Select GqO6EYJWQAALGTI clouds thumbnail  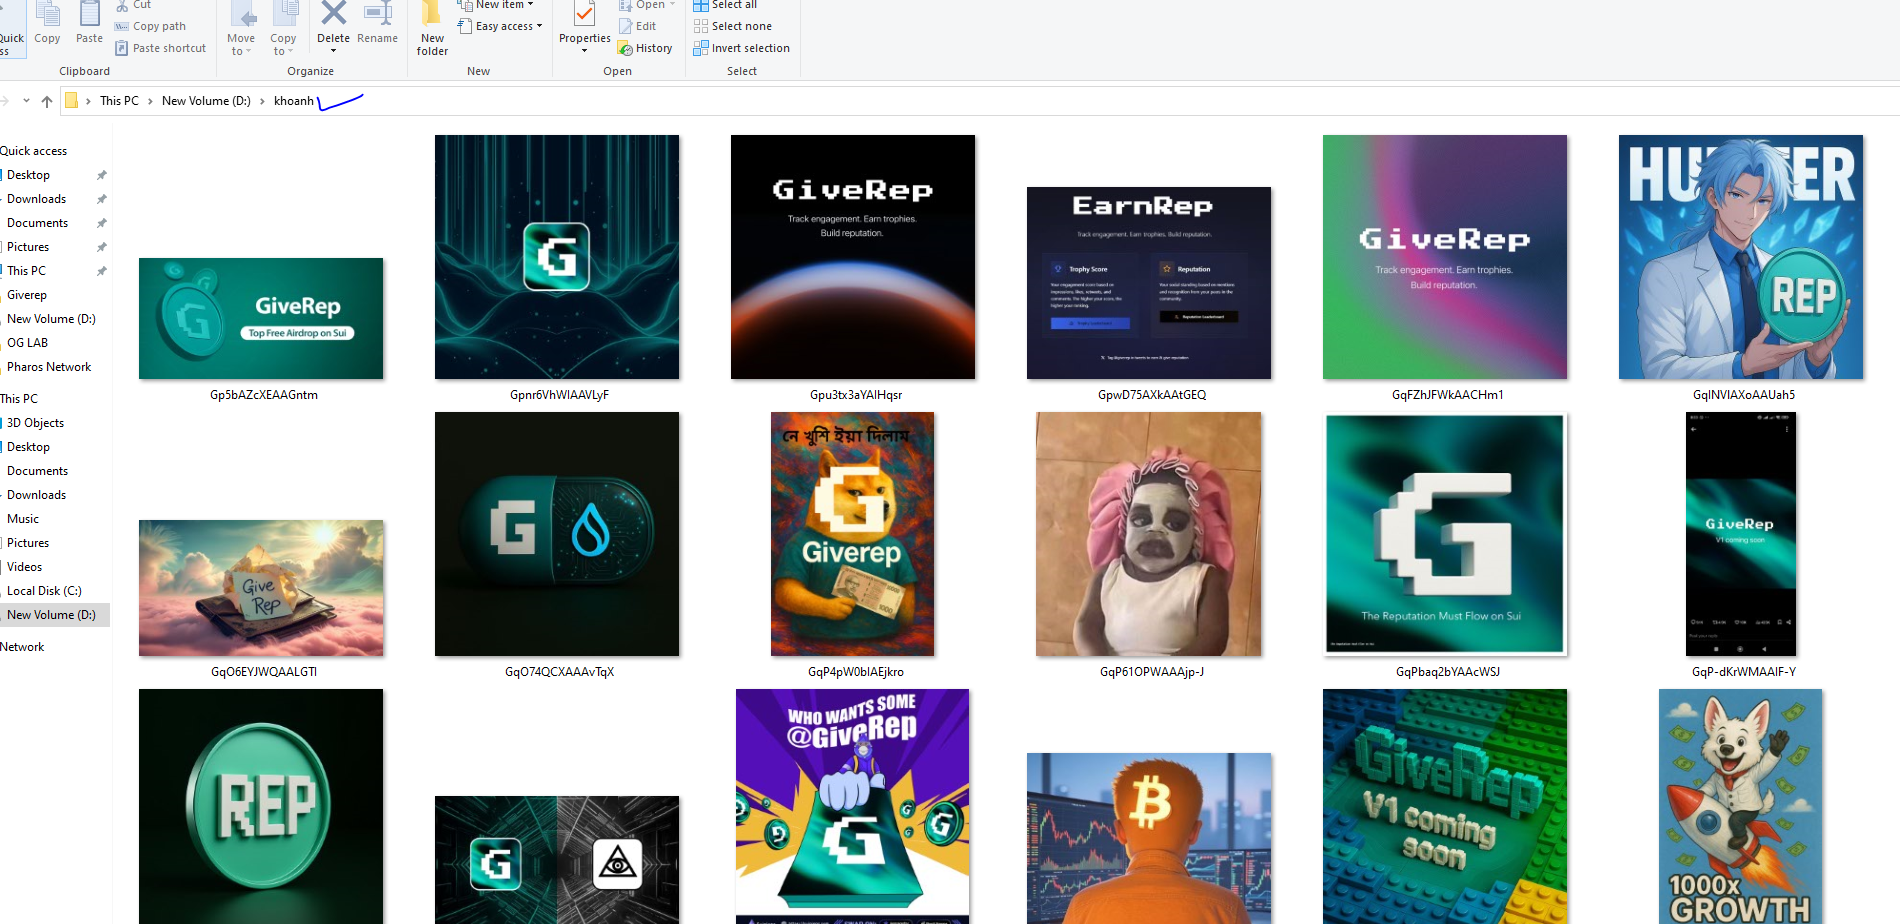point(261,588)
